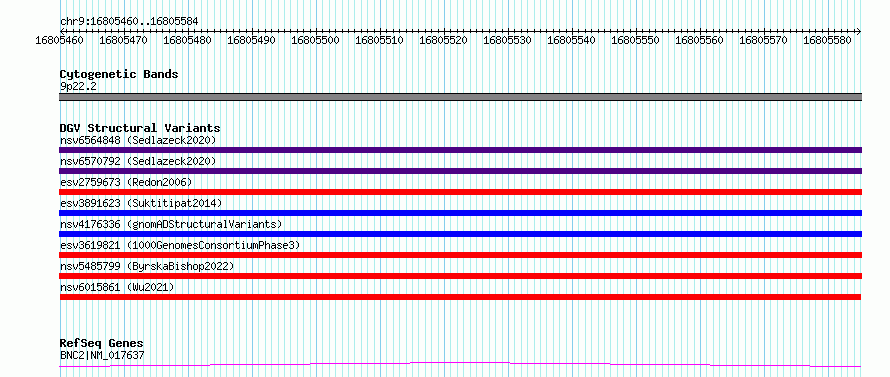
Task: Select the blue bar under esv3891623
Action: [460, 213]
